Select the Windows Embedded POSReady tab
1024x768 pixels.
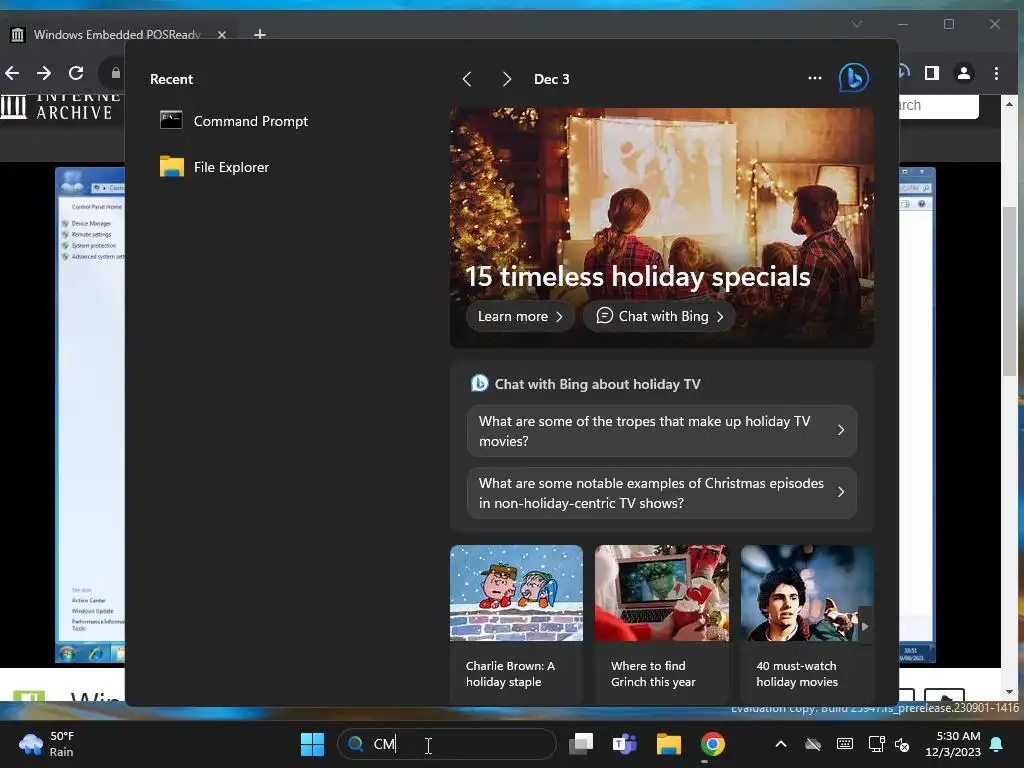click(x=118, y=35)
